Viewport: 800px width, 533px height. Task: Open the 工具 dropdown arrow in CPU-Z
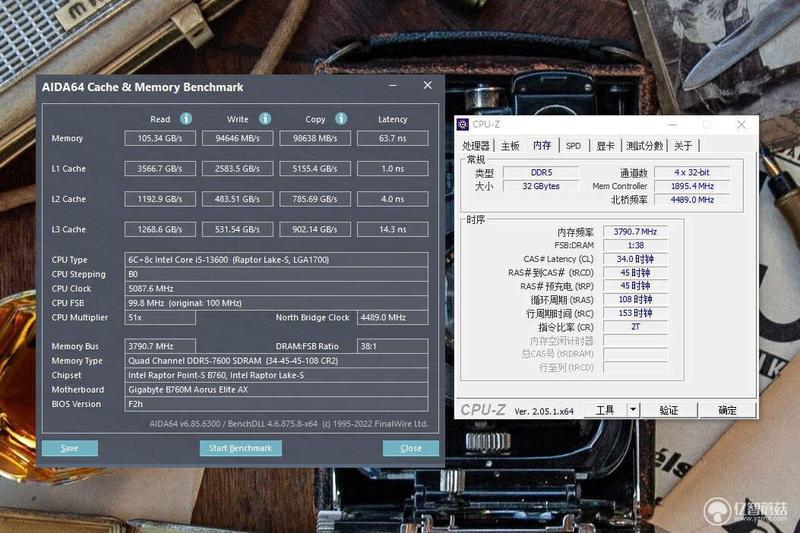pyautogui.click(x=633, y=410)
